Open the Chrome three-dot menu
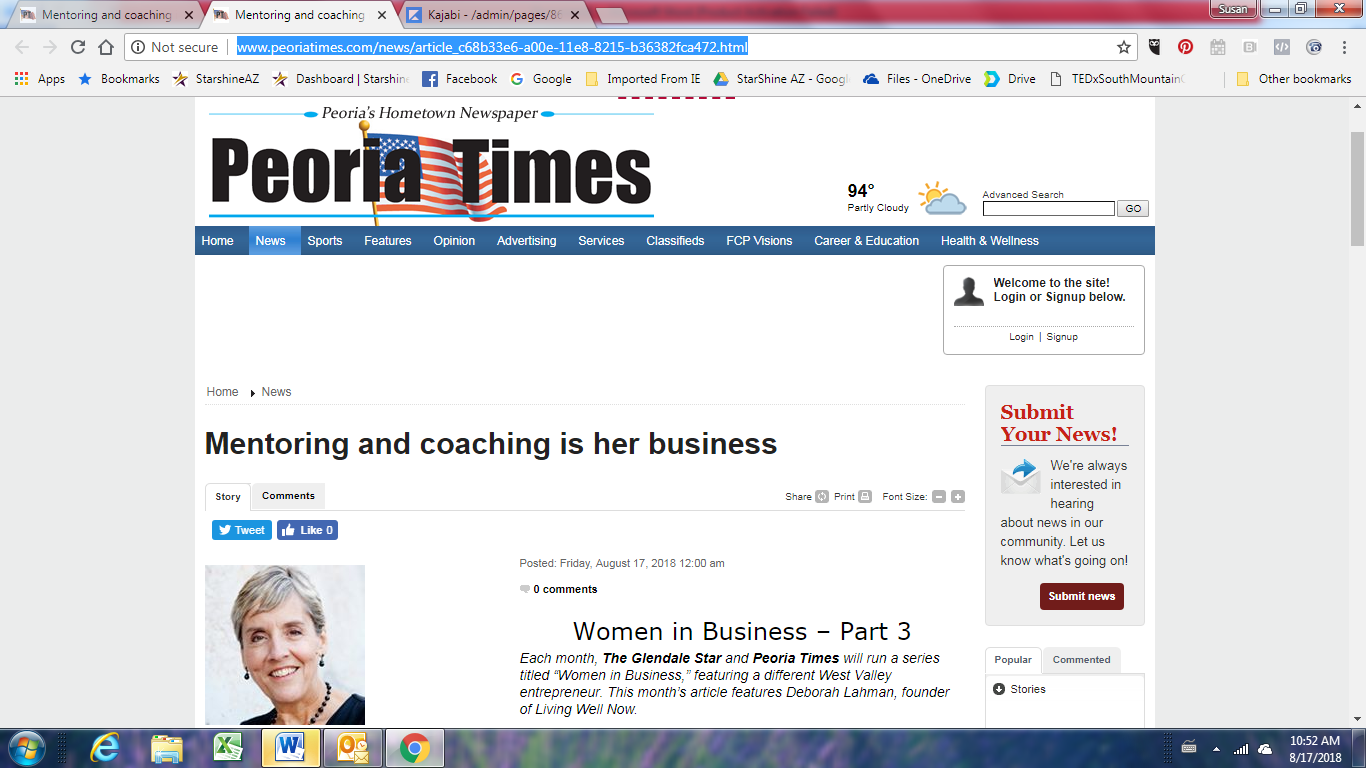 (1345, 47)
